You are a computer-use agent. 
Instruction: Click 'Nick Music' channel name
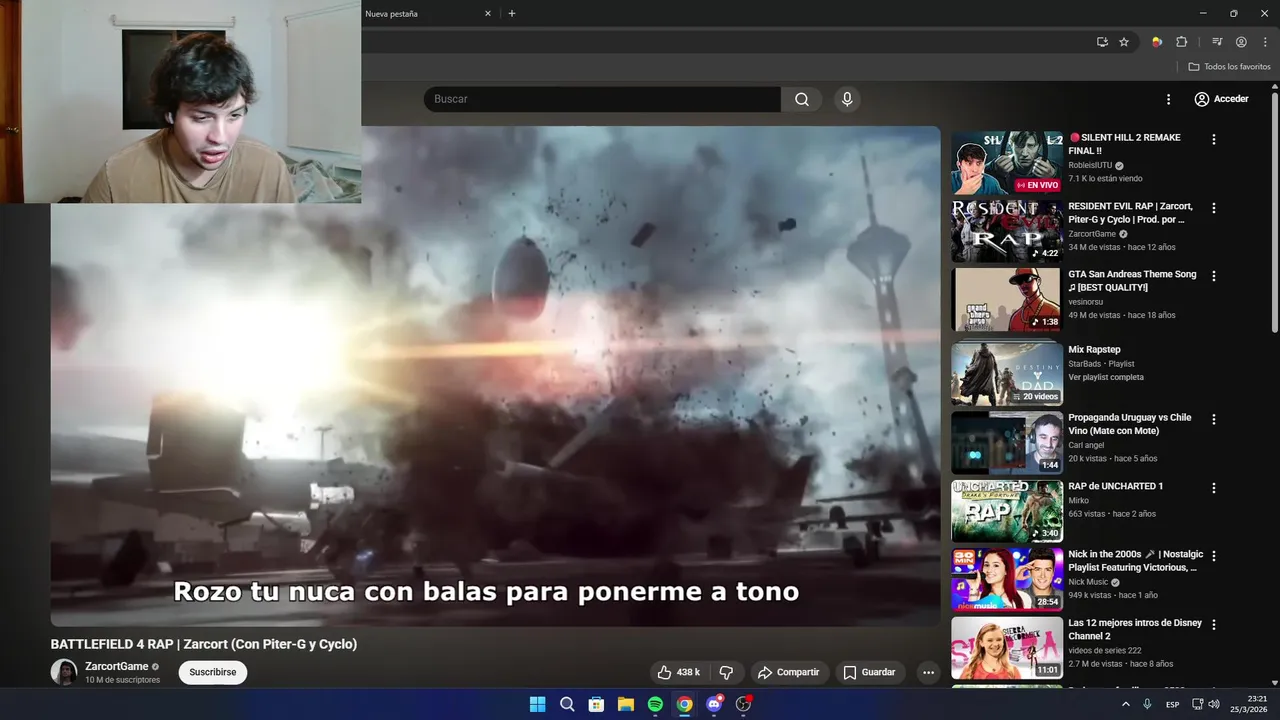(1088, 582)
